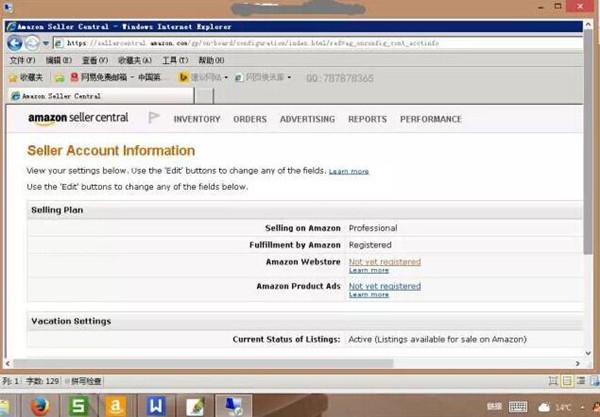The image size is (600, 417).
Task: Launch the green S app in taskbar
Action: tap(79, 406)
